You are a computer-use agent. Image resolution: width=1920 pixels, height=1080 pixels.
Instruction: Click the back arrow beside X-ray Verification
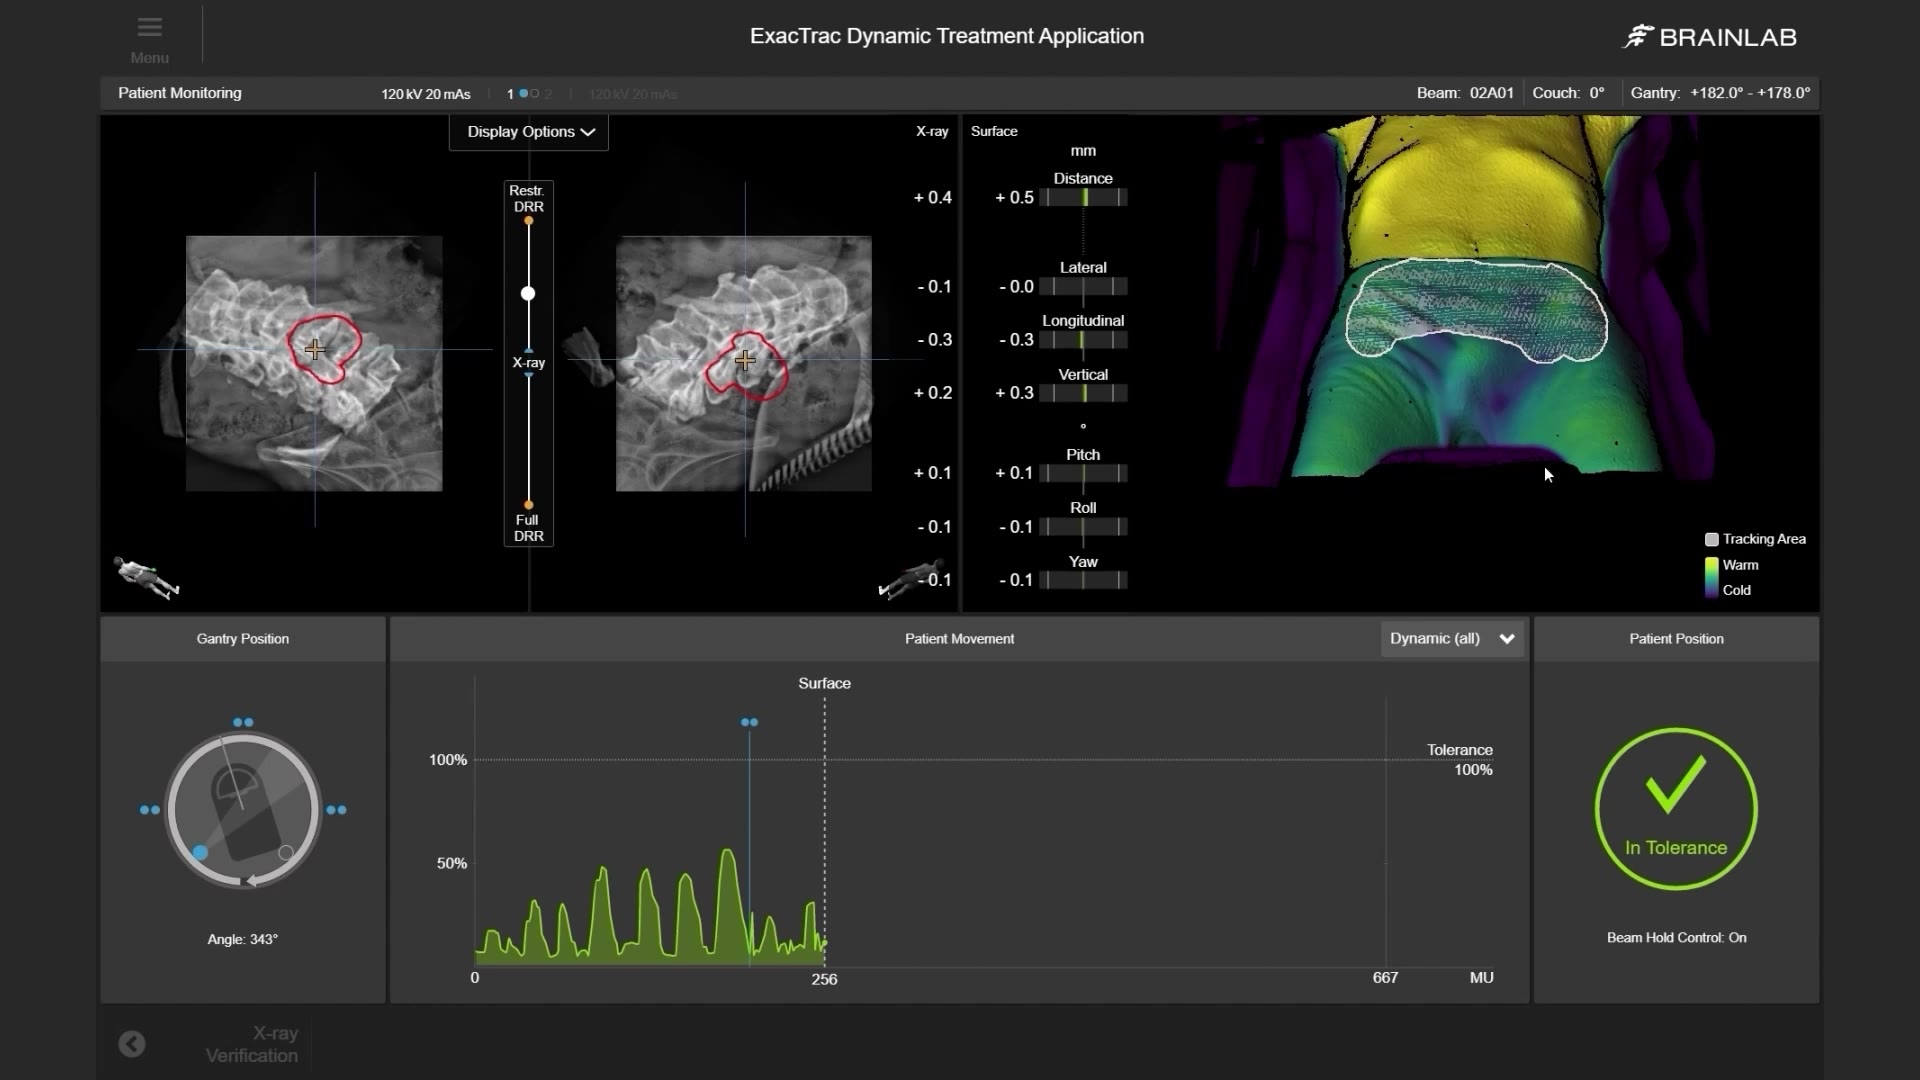pyautogui.click(x=132, y=1044)
